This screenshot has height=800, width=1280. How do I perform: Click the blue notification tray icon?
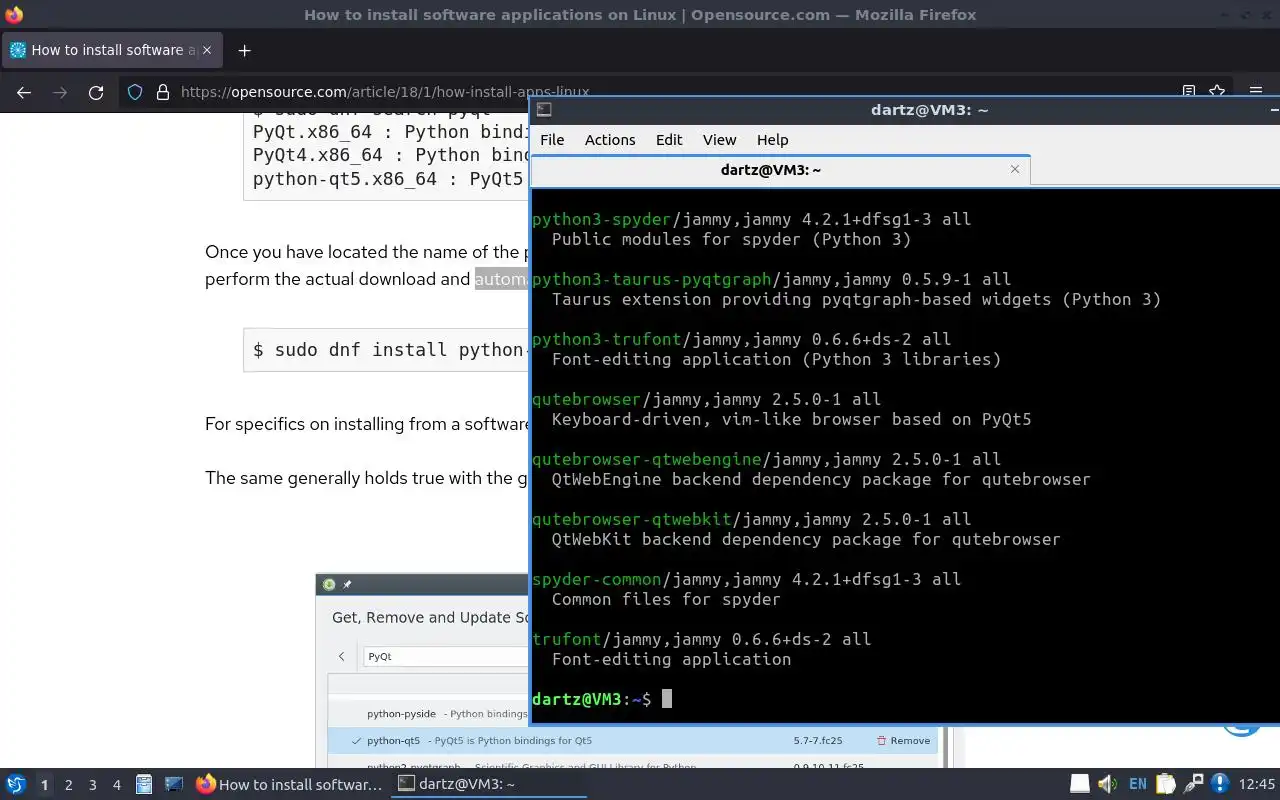pyautogui.click(x=1220, y=784)
